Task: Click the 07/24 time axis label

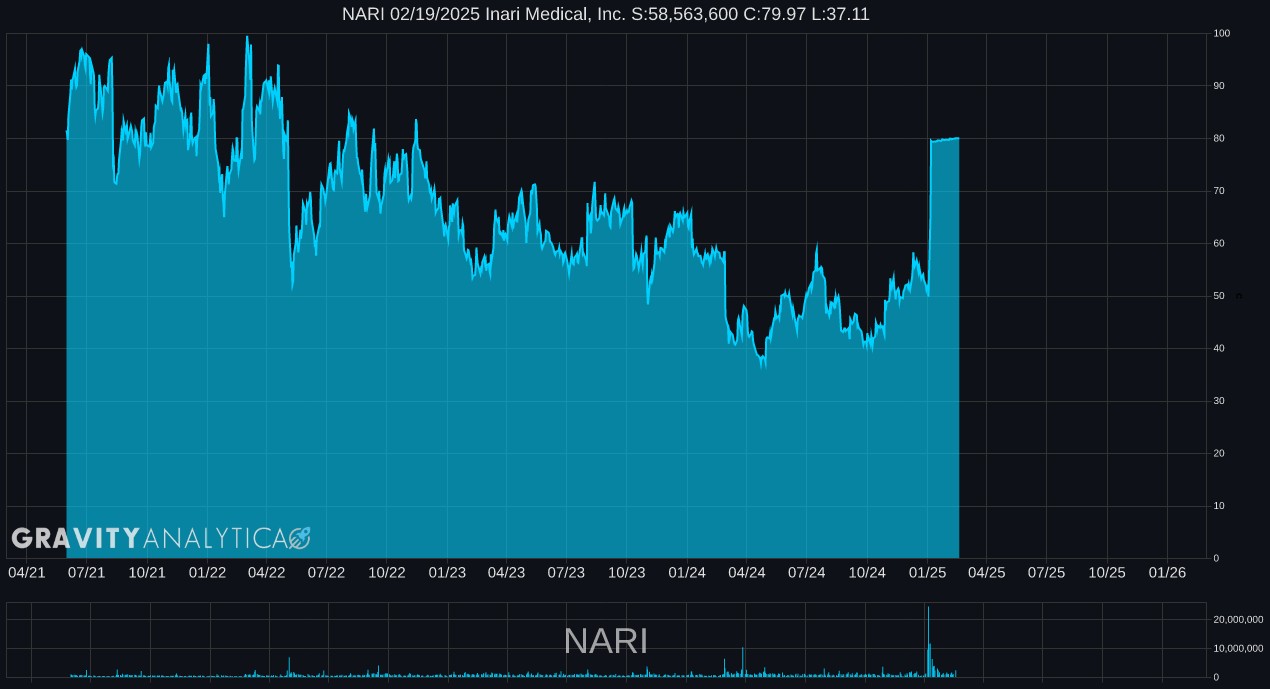Action: pos(807,572)
